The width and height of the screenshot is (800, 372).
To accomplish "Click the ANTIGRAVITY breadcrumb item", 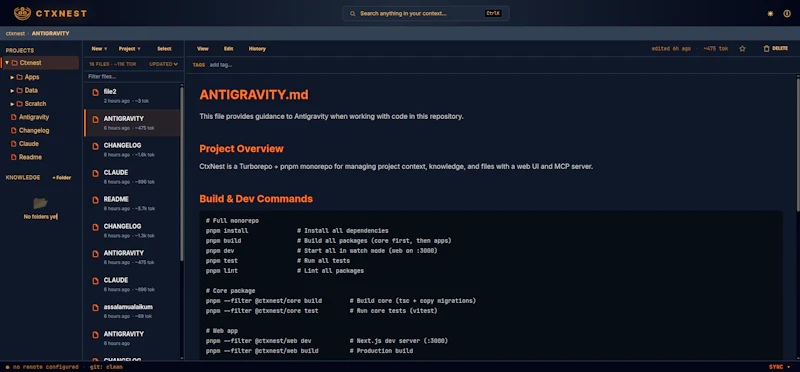I will 51,33.
